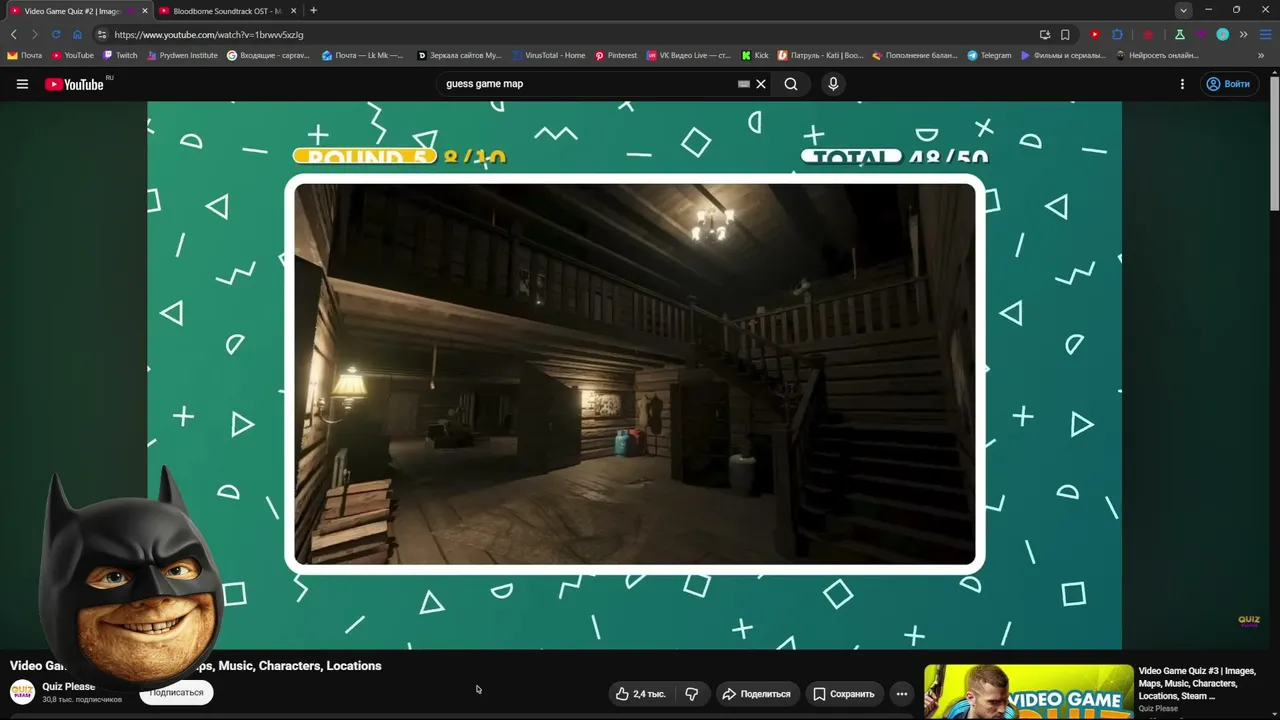The image size is (1280, 720).
Task: Open the blue puzzle extensions icon
Action: click(1117, 34)
